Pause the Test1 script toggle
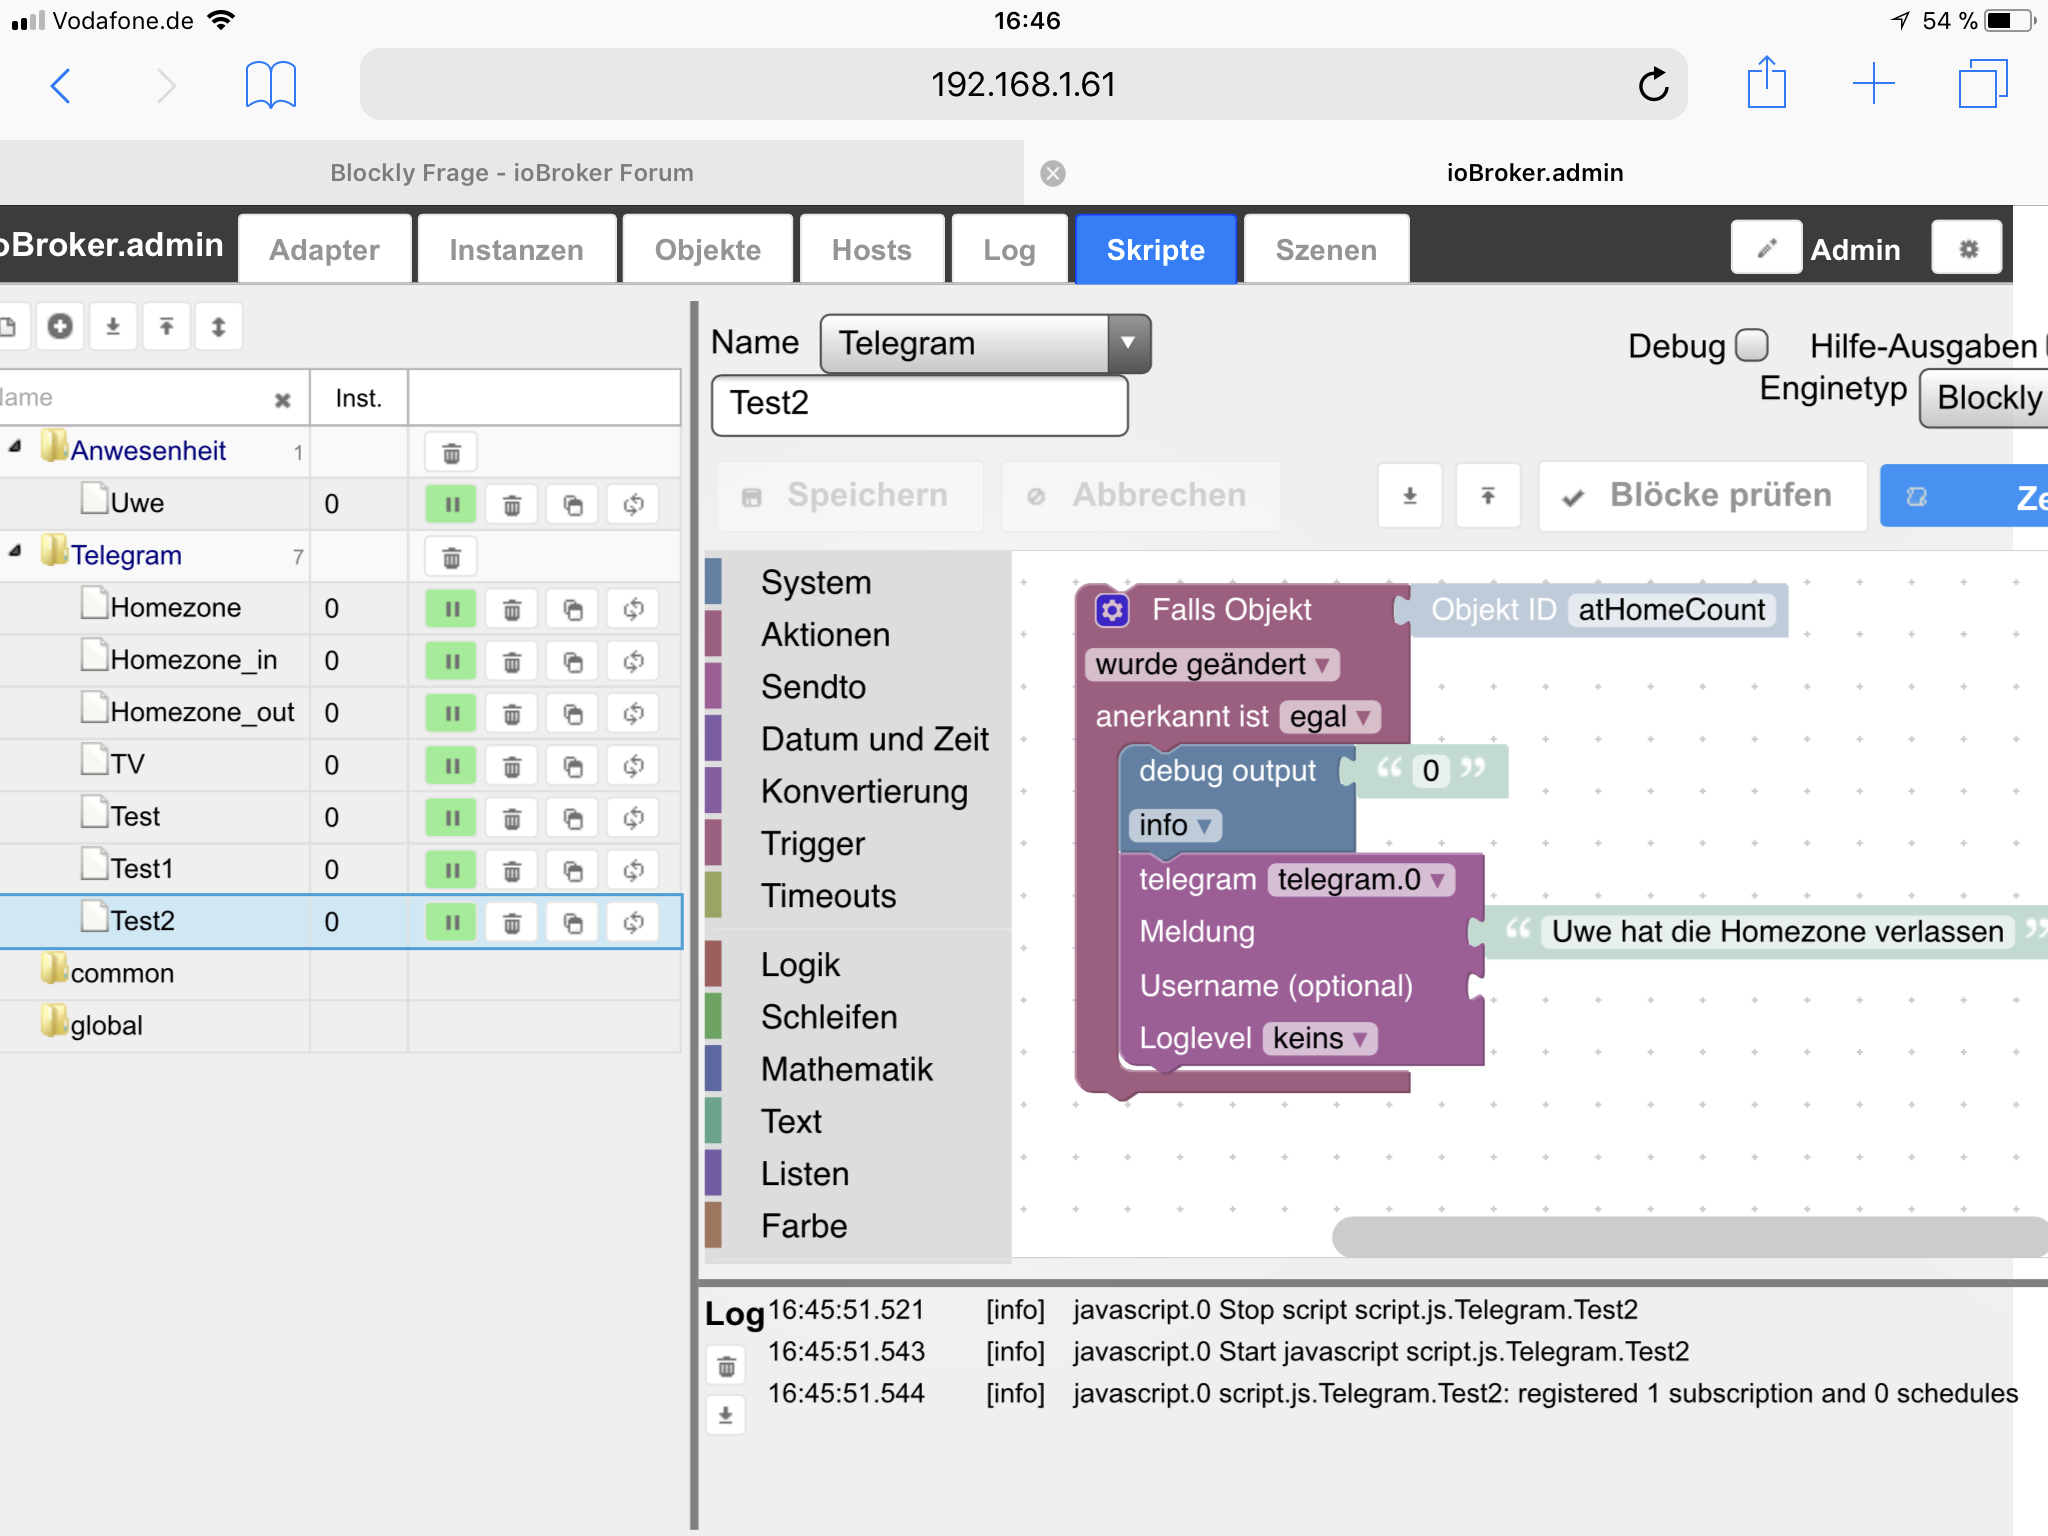 (x=451, y=871)
